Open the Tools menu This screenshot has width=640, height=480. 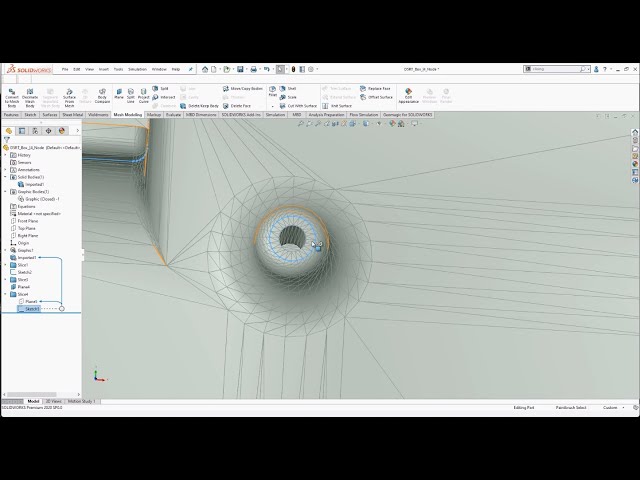[118, 69]
